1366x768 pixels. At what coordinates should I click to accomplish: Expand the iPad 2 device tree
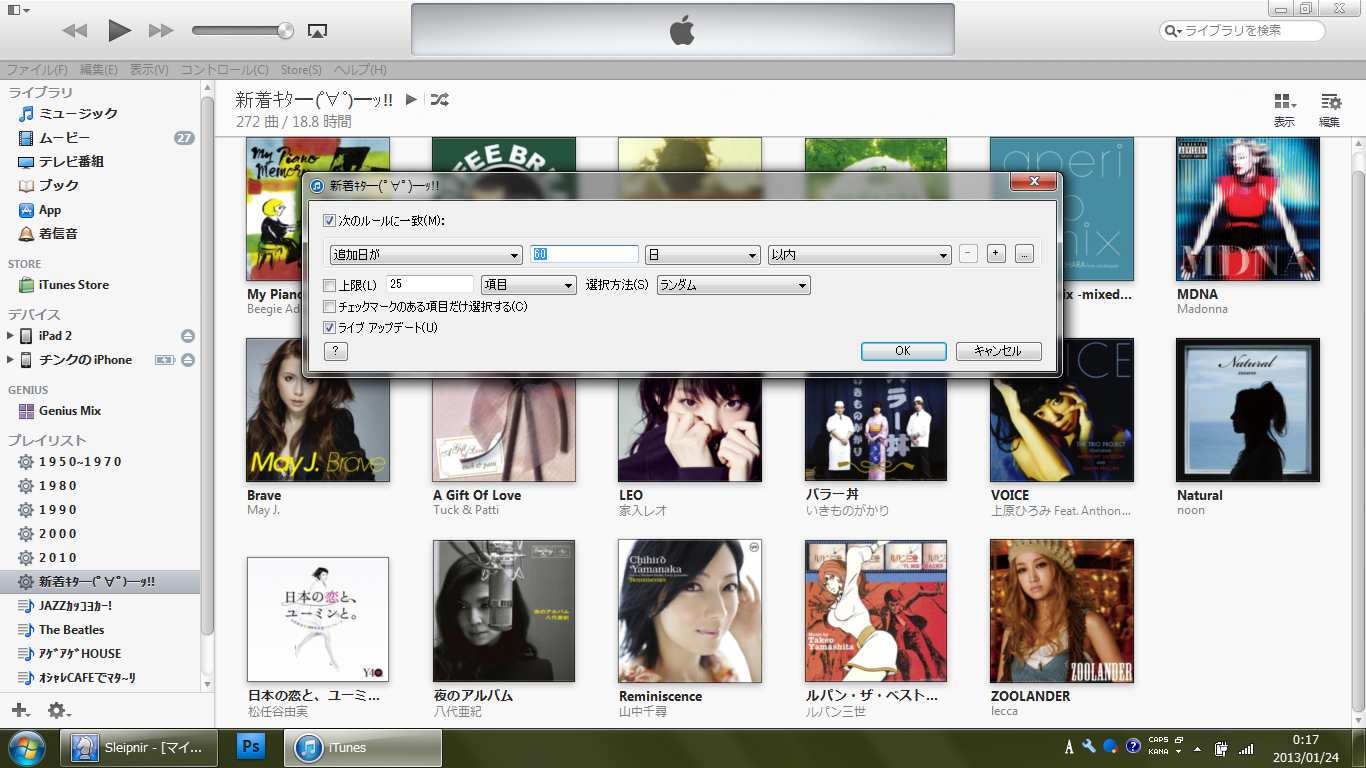11,336
